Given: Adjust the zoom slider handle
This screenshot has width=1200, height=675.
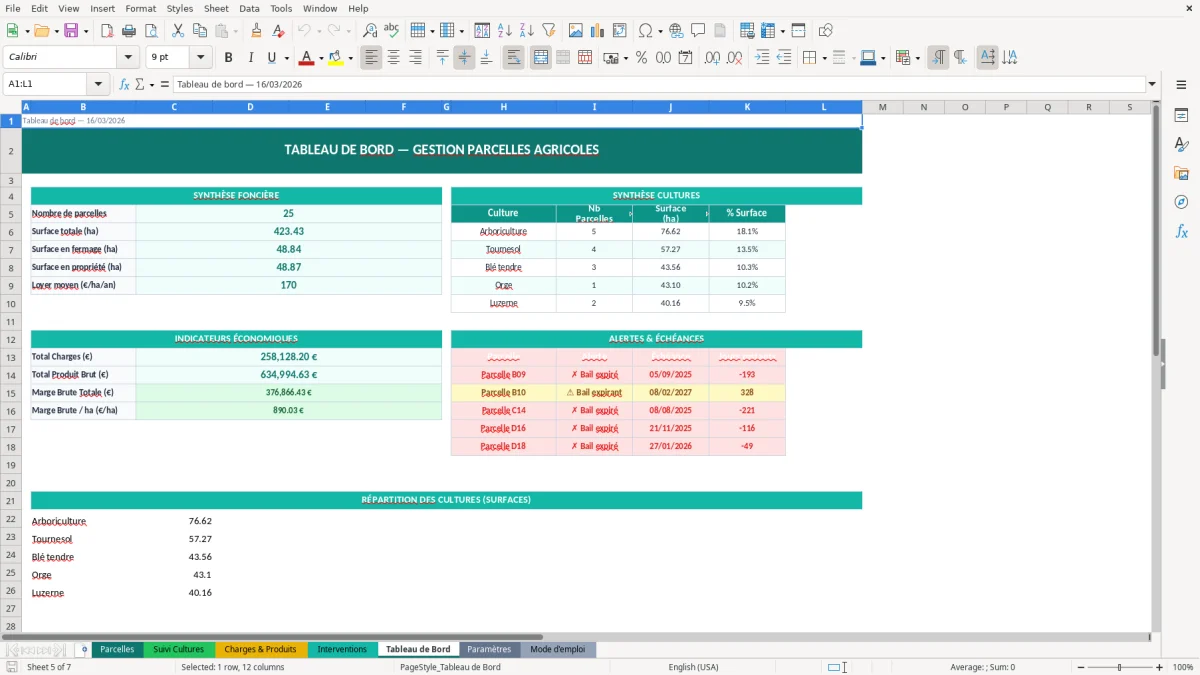Looking at the screenshot, I should point(1119,667).
